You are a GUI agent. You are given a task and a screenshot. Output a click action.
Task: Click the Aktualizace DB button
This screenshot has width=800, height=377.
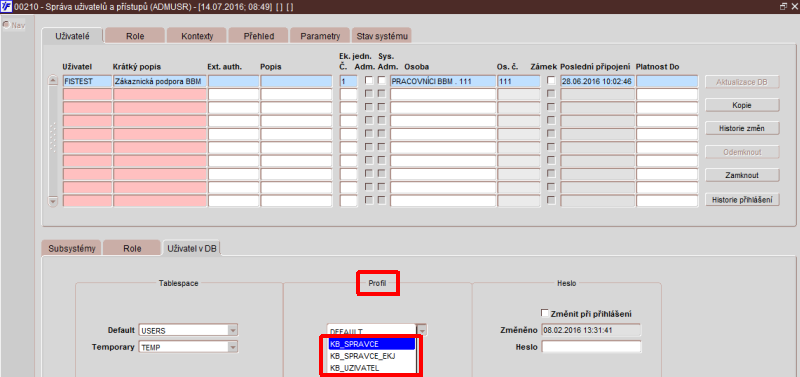[742, 82]
